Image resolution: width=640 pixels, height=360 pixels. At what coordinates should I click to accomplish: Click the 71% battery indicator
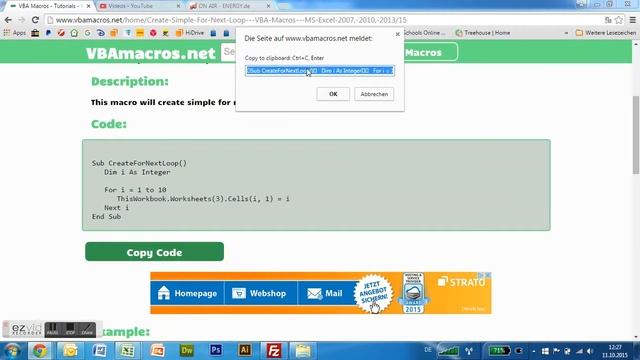coord(499,351)
